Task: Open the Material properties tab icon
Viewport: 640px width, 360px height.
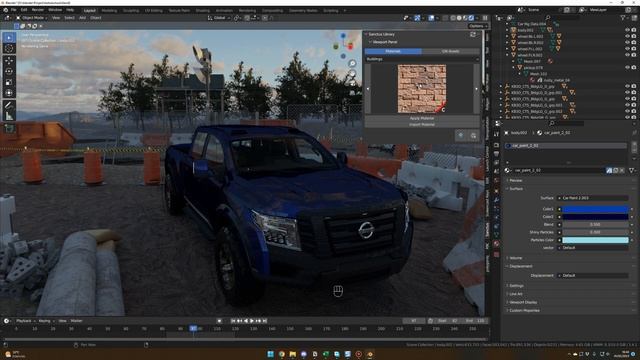Action: [496, 244]
